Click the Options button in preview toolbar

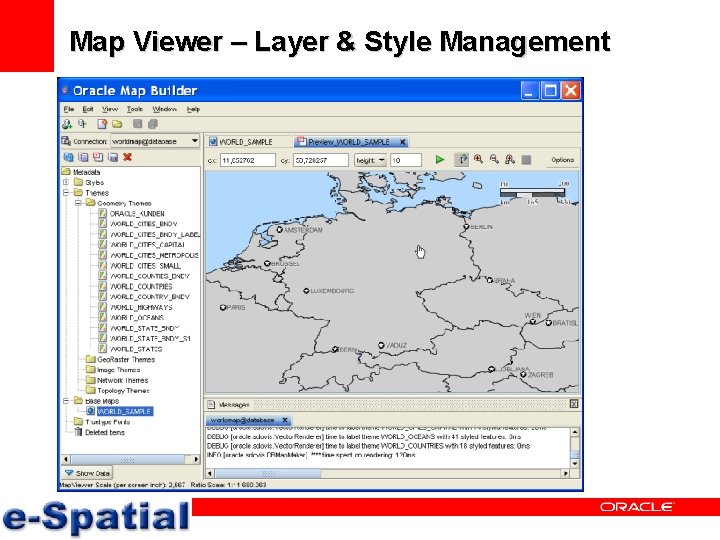click(x=562, y=160)
